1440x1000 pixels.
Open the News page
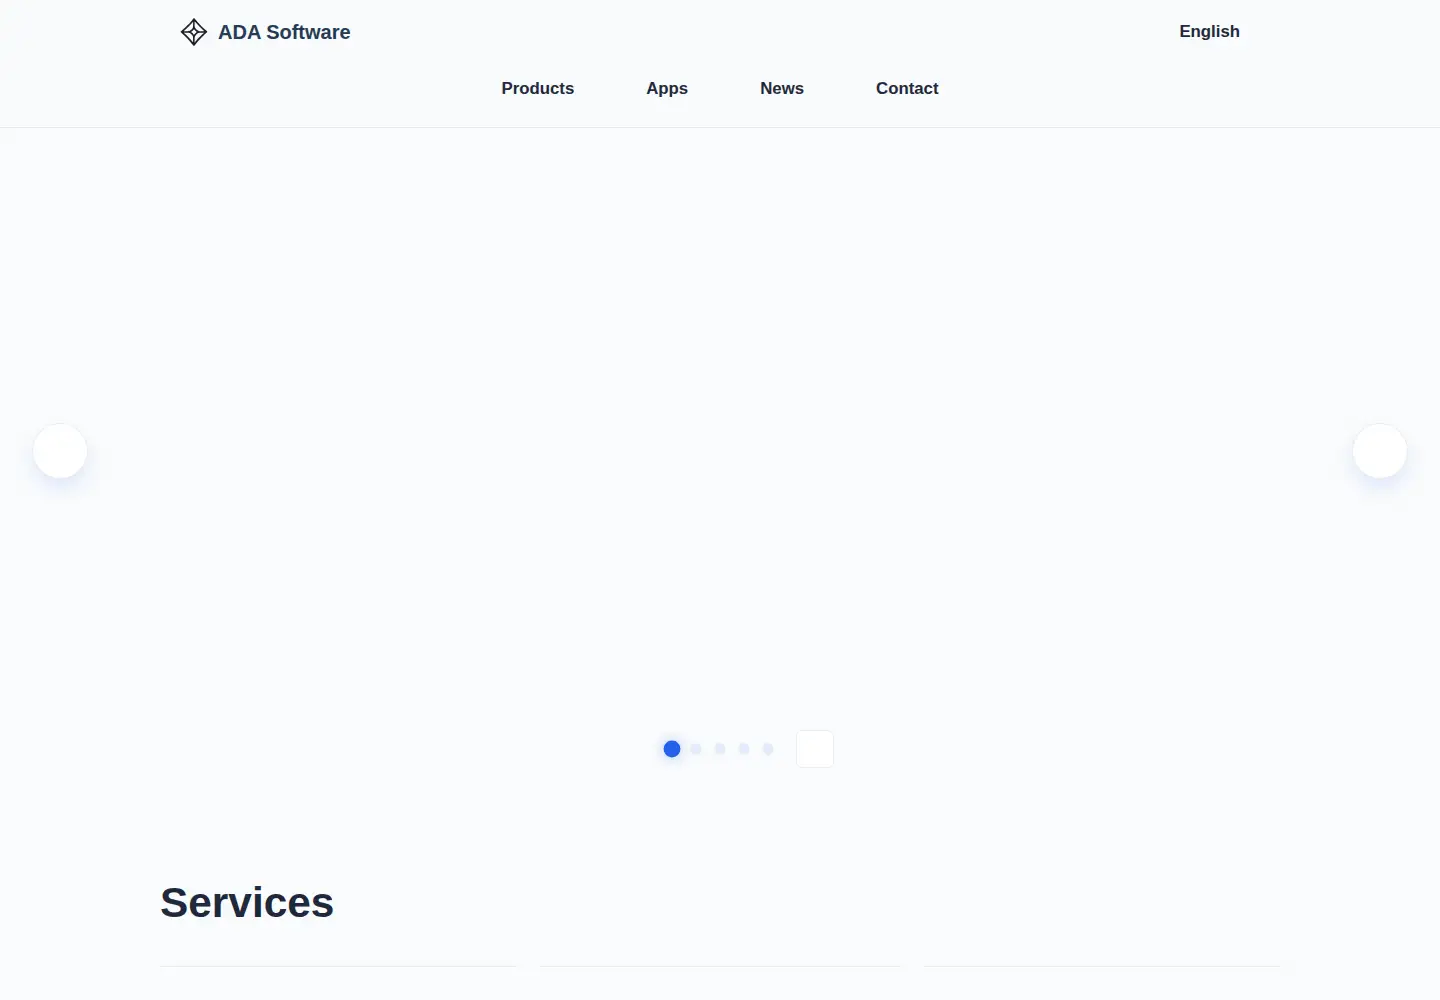click(x=782, y=88)
